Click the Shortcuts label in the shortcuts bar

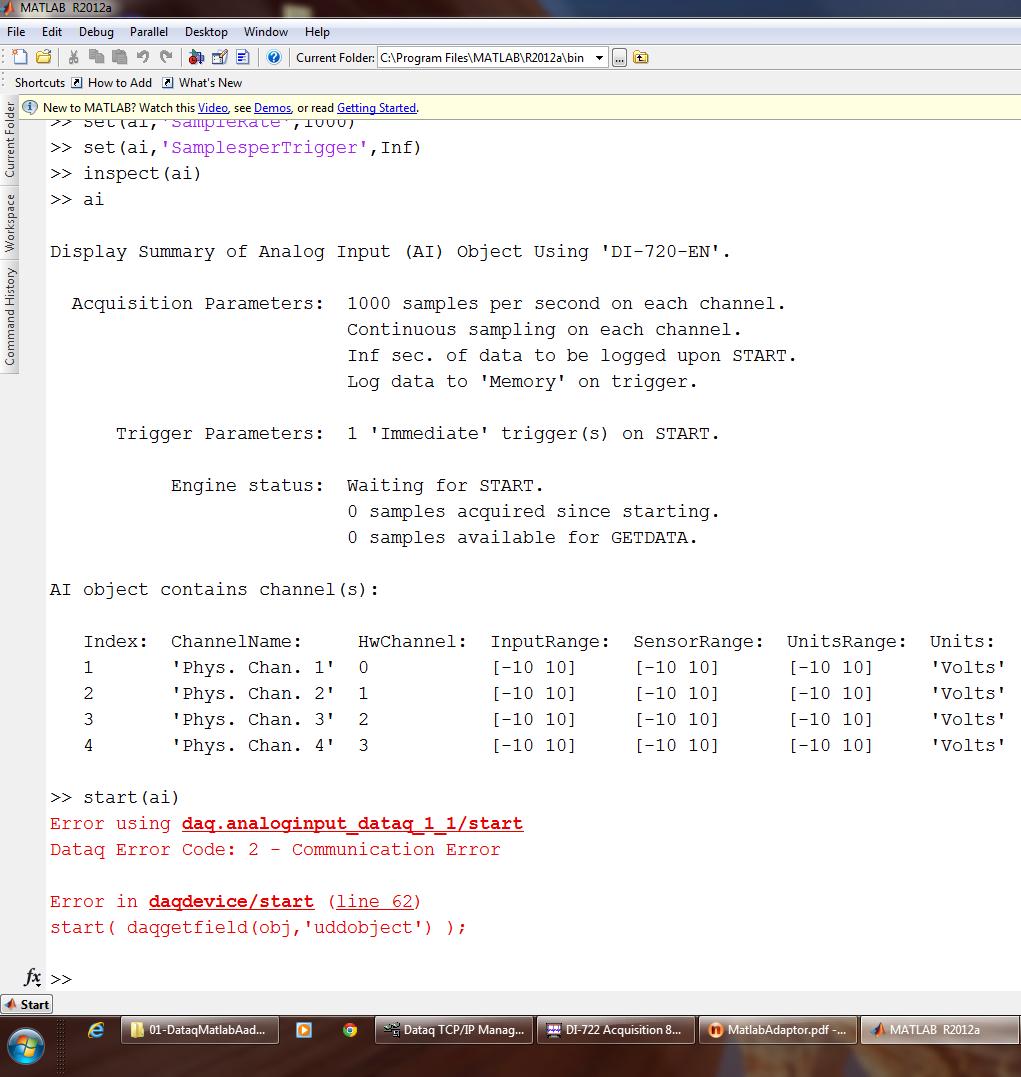(40, 82)
